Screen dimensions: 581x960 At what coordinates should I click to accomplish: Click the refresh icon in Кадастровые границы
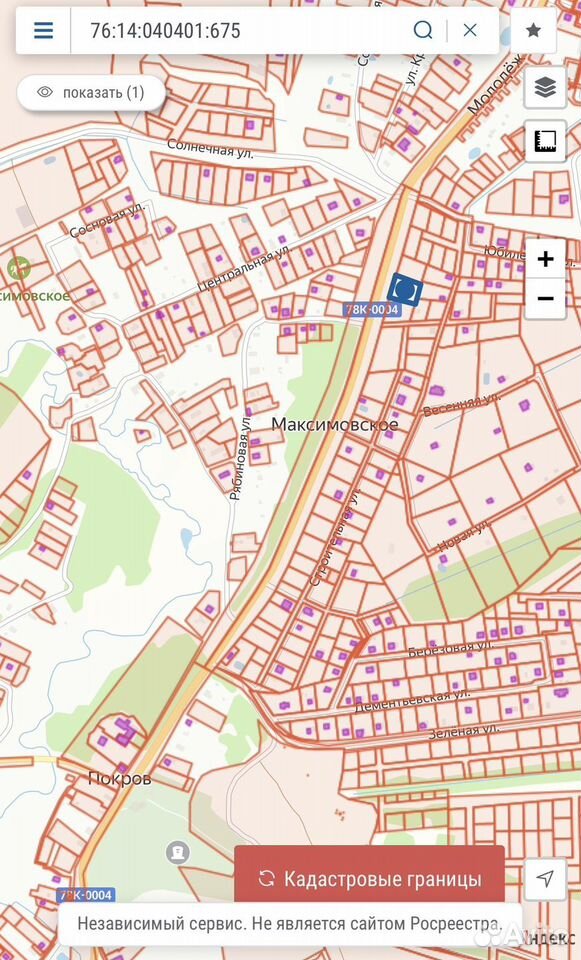pyautogui.click(x=266, y=879)
